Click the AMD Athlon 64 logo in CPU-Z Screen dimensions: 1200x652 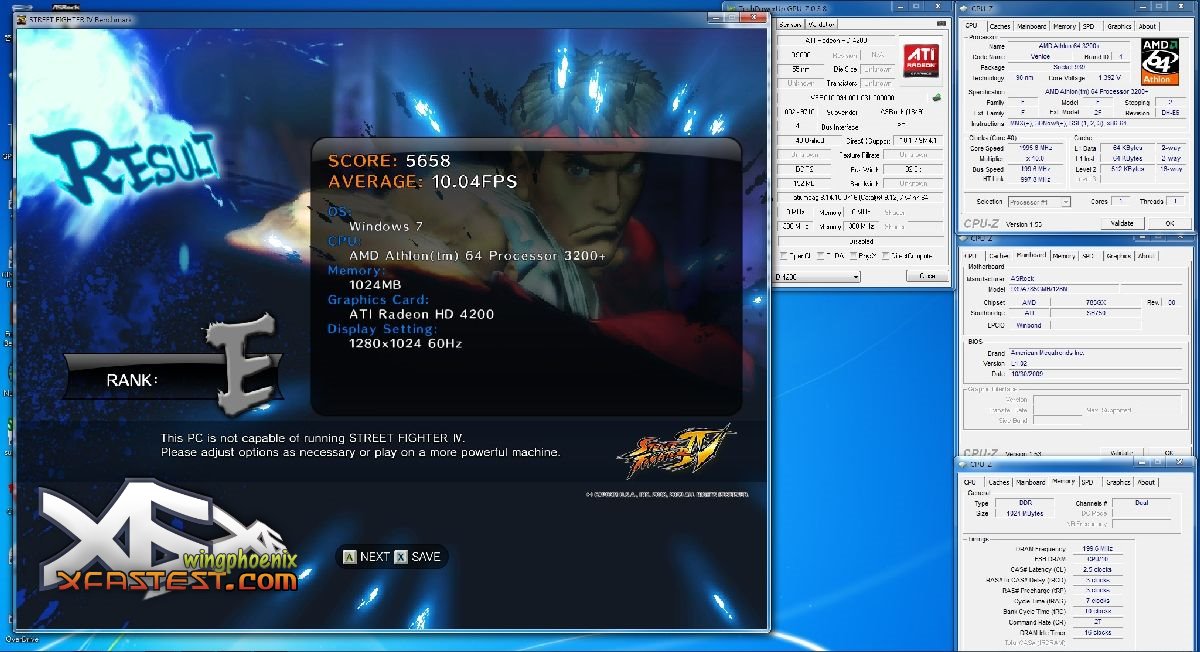pyautogui.click(x=1161, y=61)
